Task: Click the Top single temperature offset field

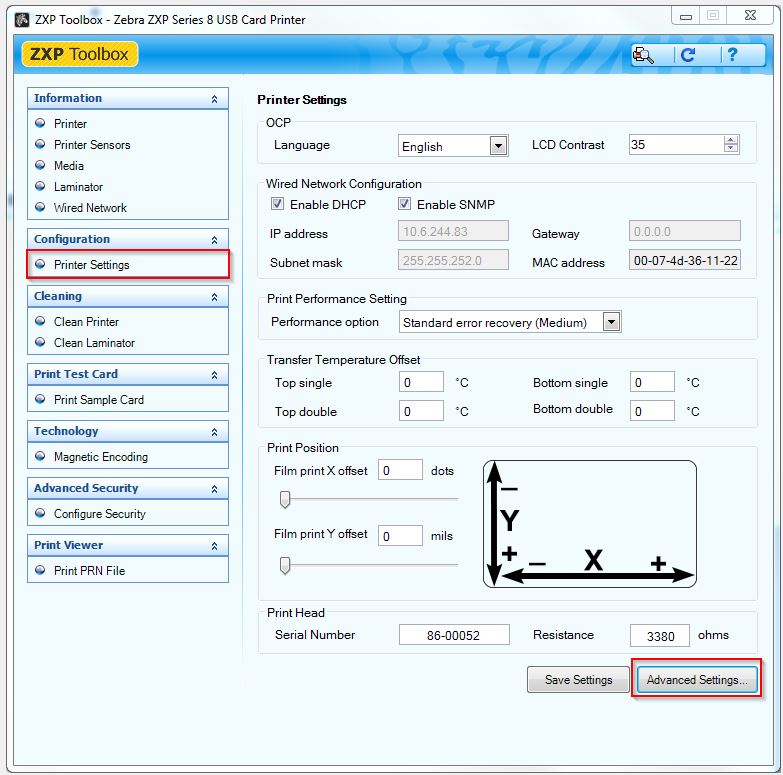Action: (421, 382)
